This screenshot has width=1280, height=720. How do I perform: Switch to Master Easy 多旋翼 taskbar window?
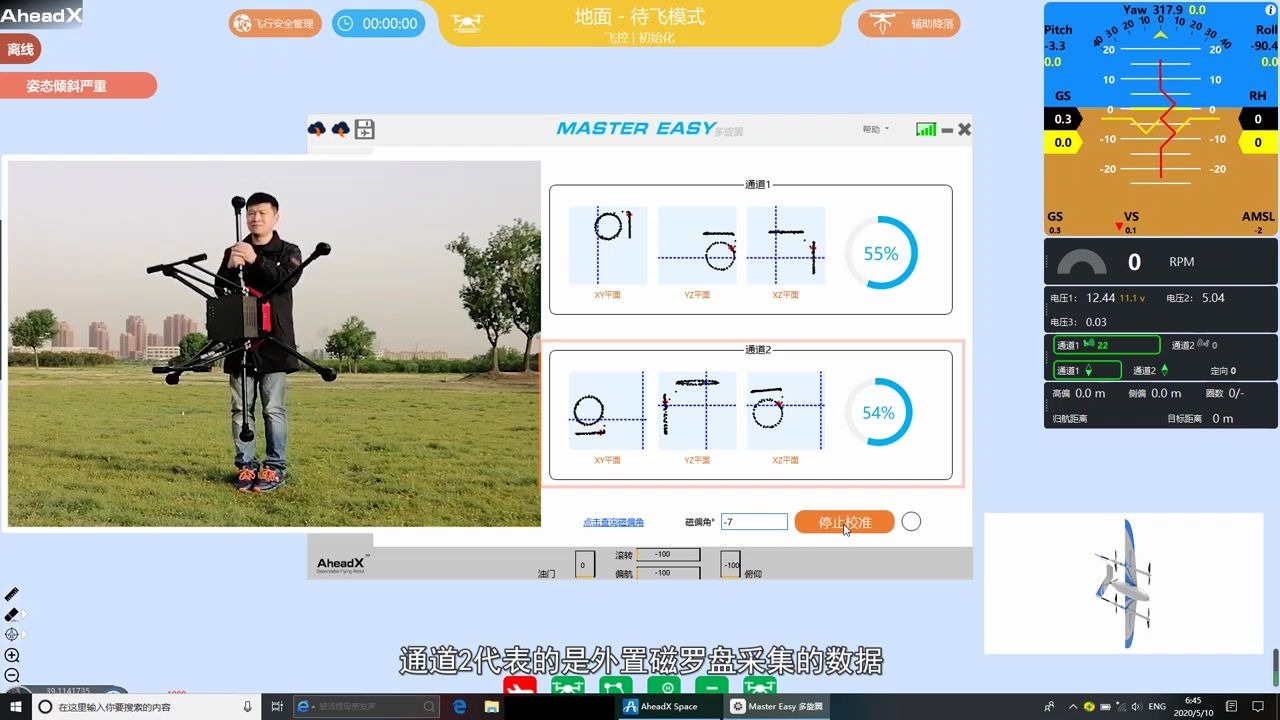[776, 707]
